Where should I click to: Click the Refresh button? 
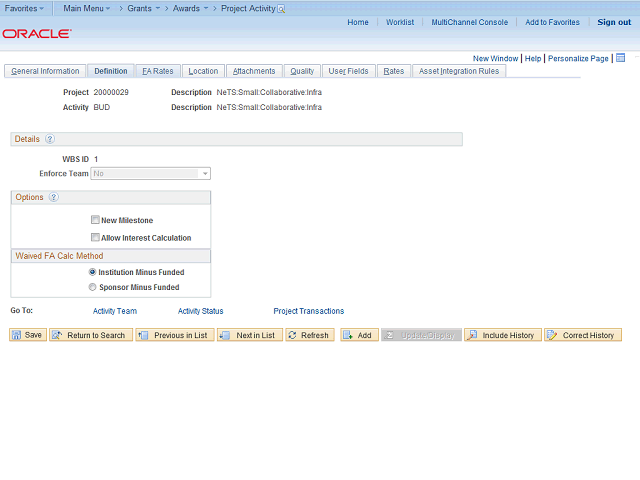point(310,335)
